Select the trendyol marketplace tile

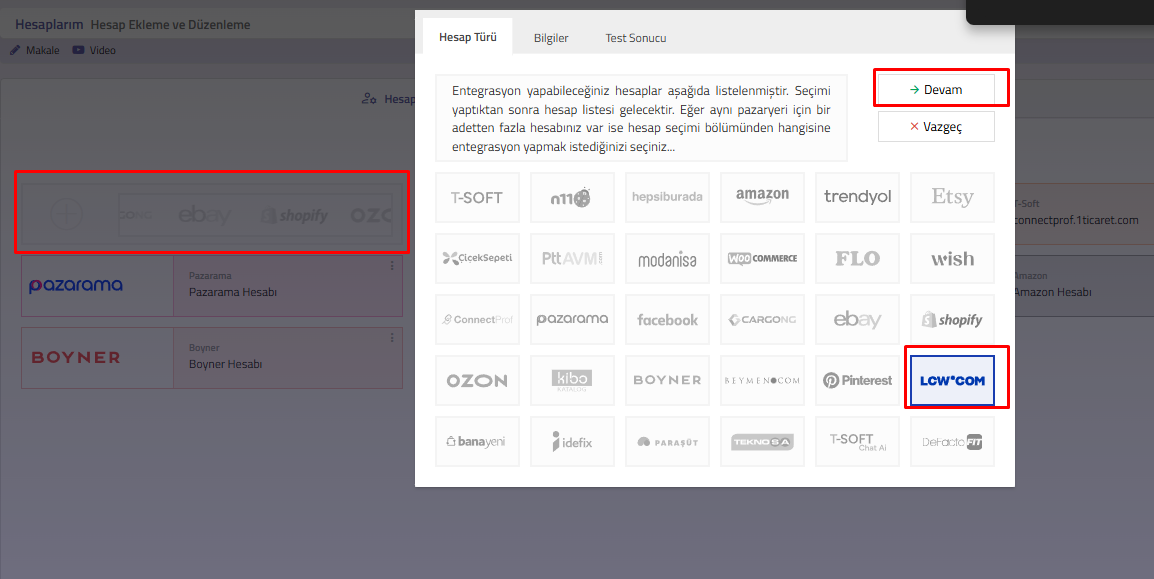857,197
